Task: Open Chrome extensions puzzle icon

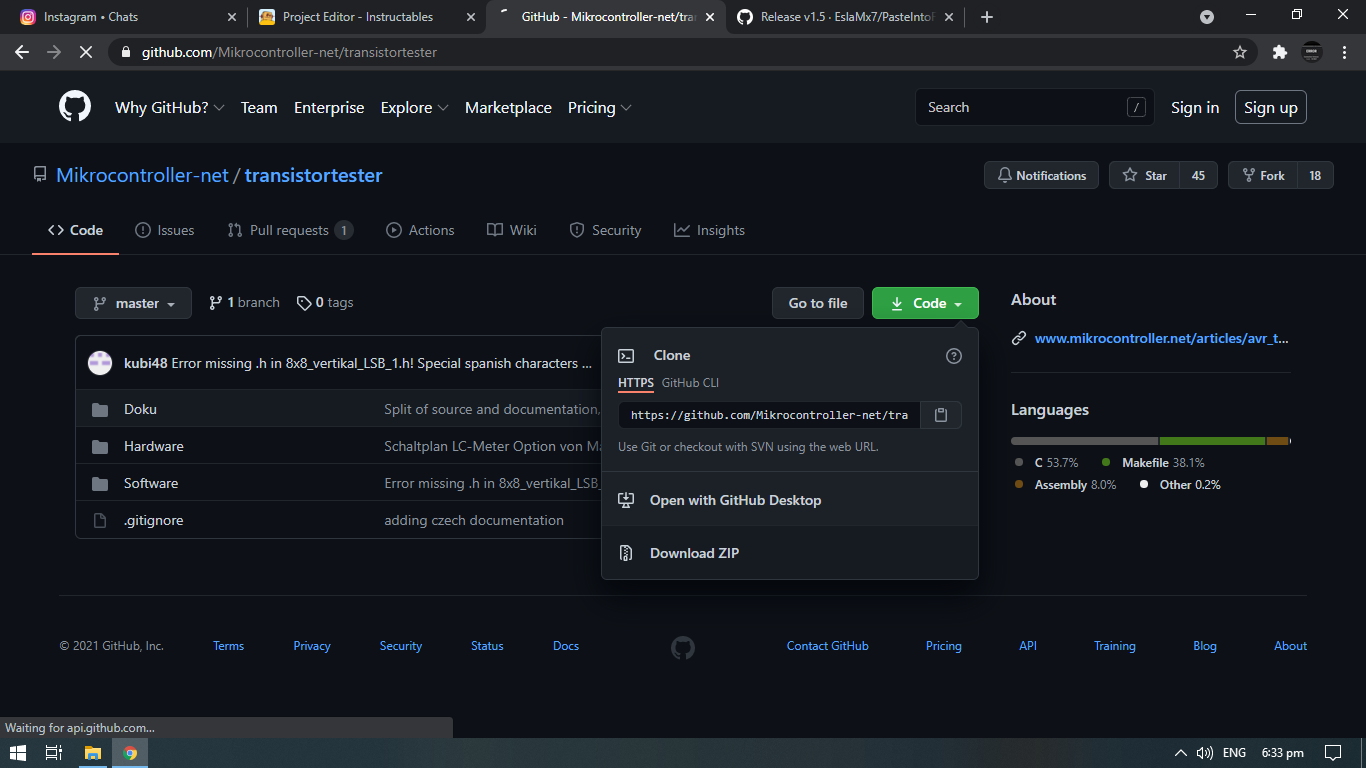Action: pyautogui.click(x=1279, y=52)
